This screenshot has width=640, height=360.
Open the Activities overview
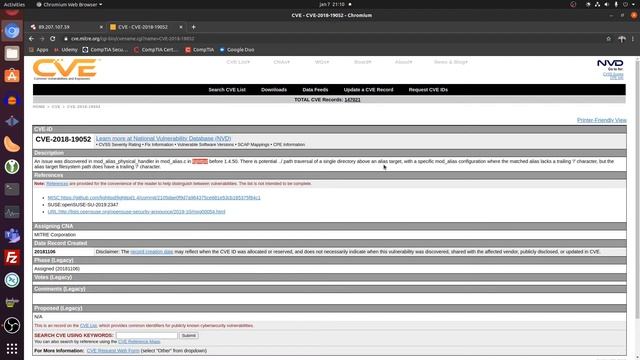[14, 4]
